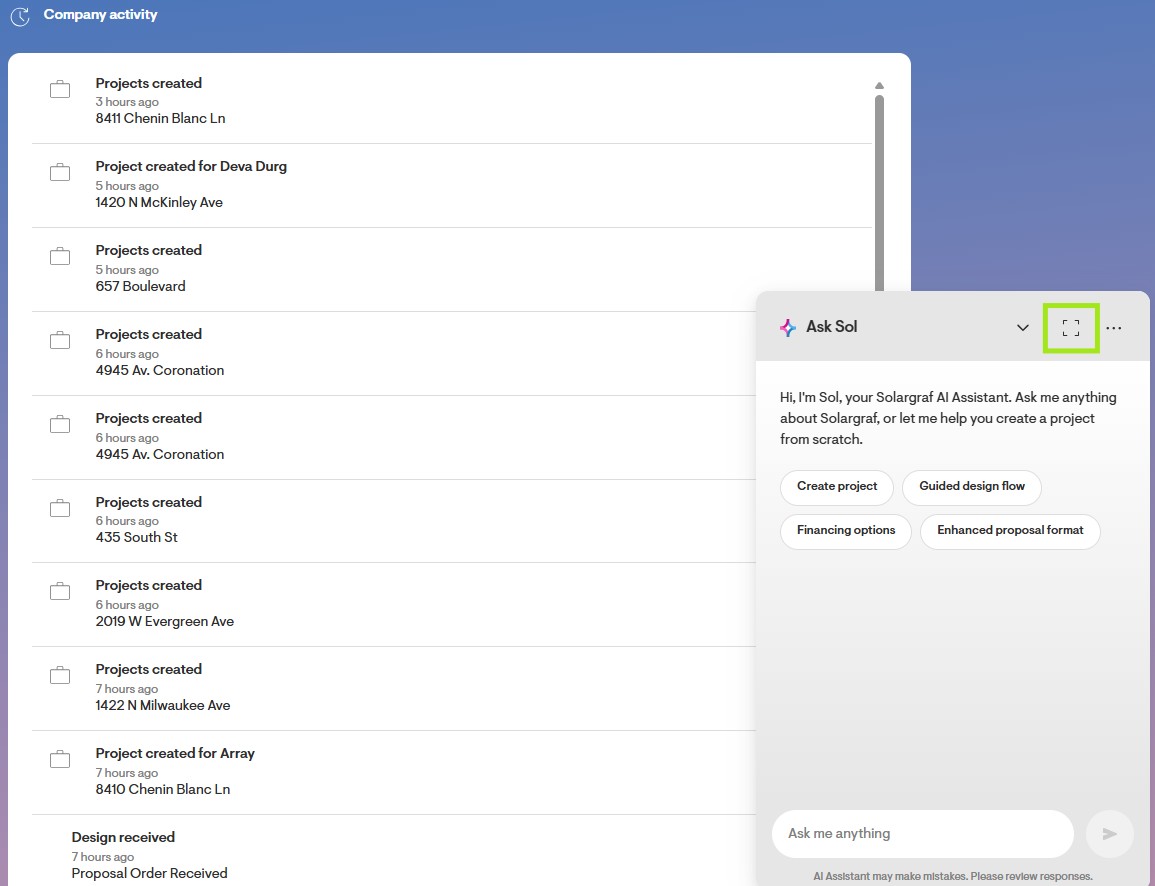Image resolution: width=1155 pixels, height=886 pixels.
Task: Select 1422 N Milwaukee Ave address
Action: 163,706
